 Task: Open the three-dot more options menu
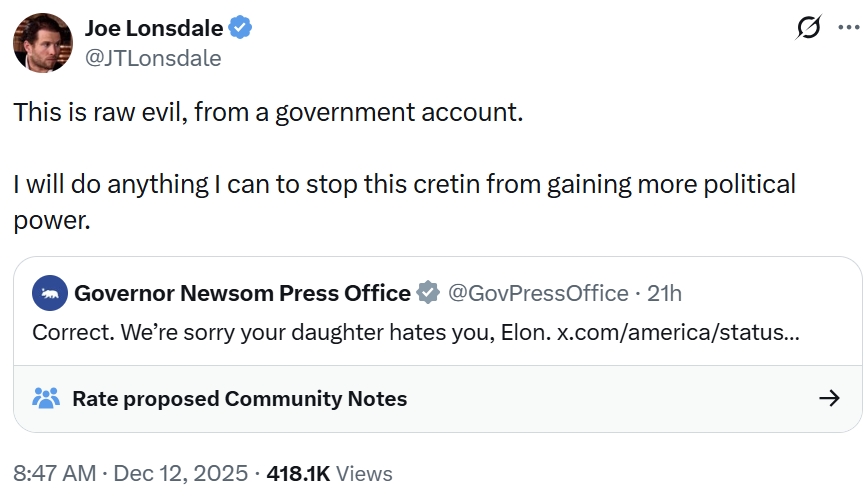pyautogui.click(x=847, y=28)
